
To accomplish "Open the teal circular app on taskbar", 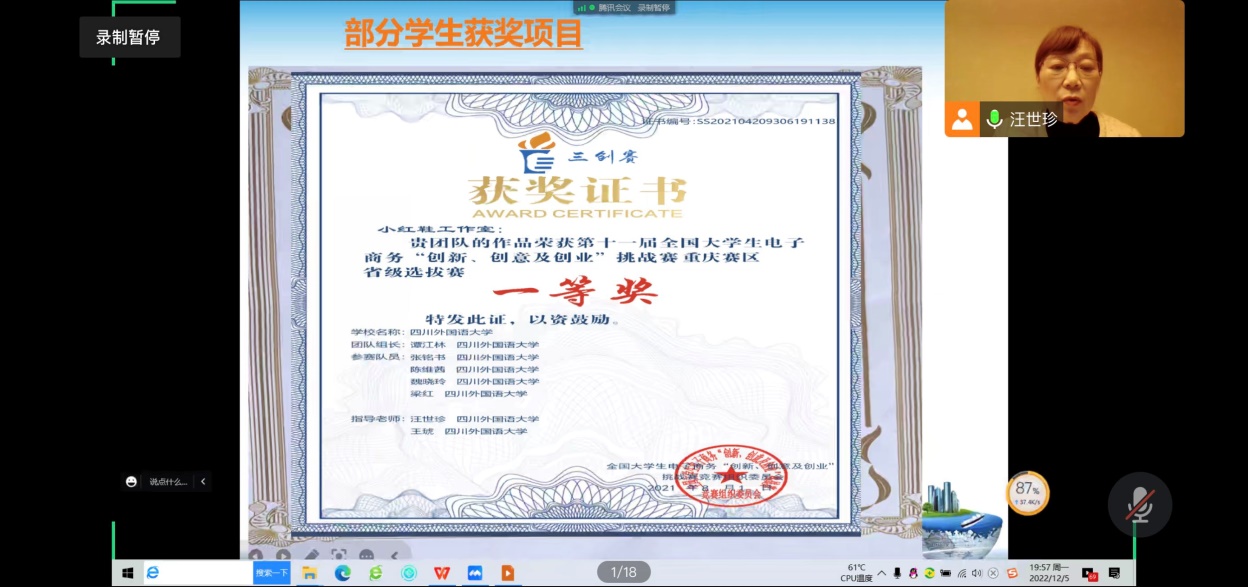I will click(x=409, y=573).
